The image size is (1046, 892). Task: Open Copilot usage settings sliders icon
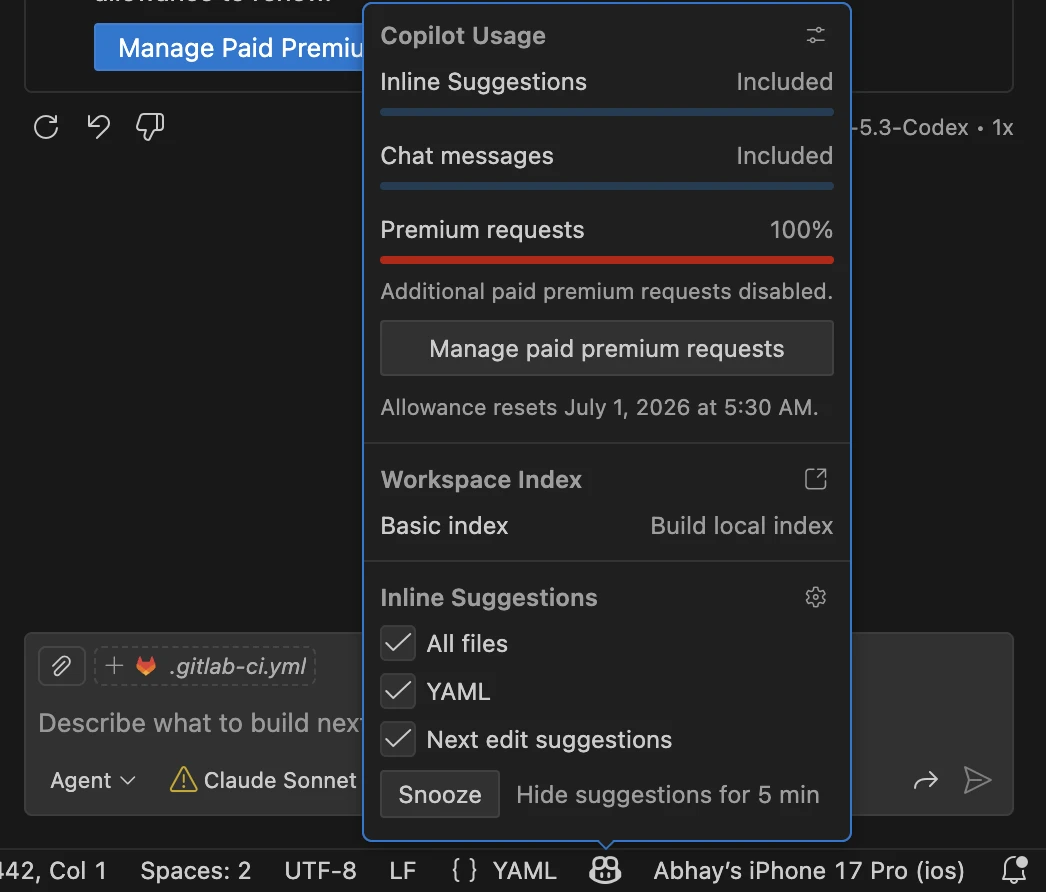815,35
